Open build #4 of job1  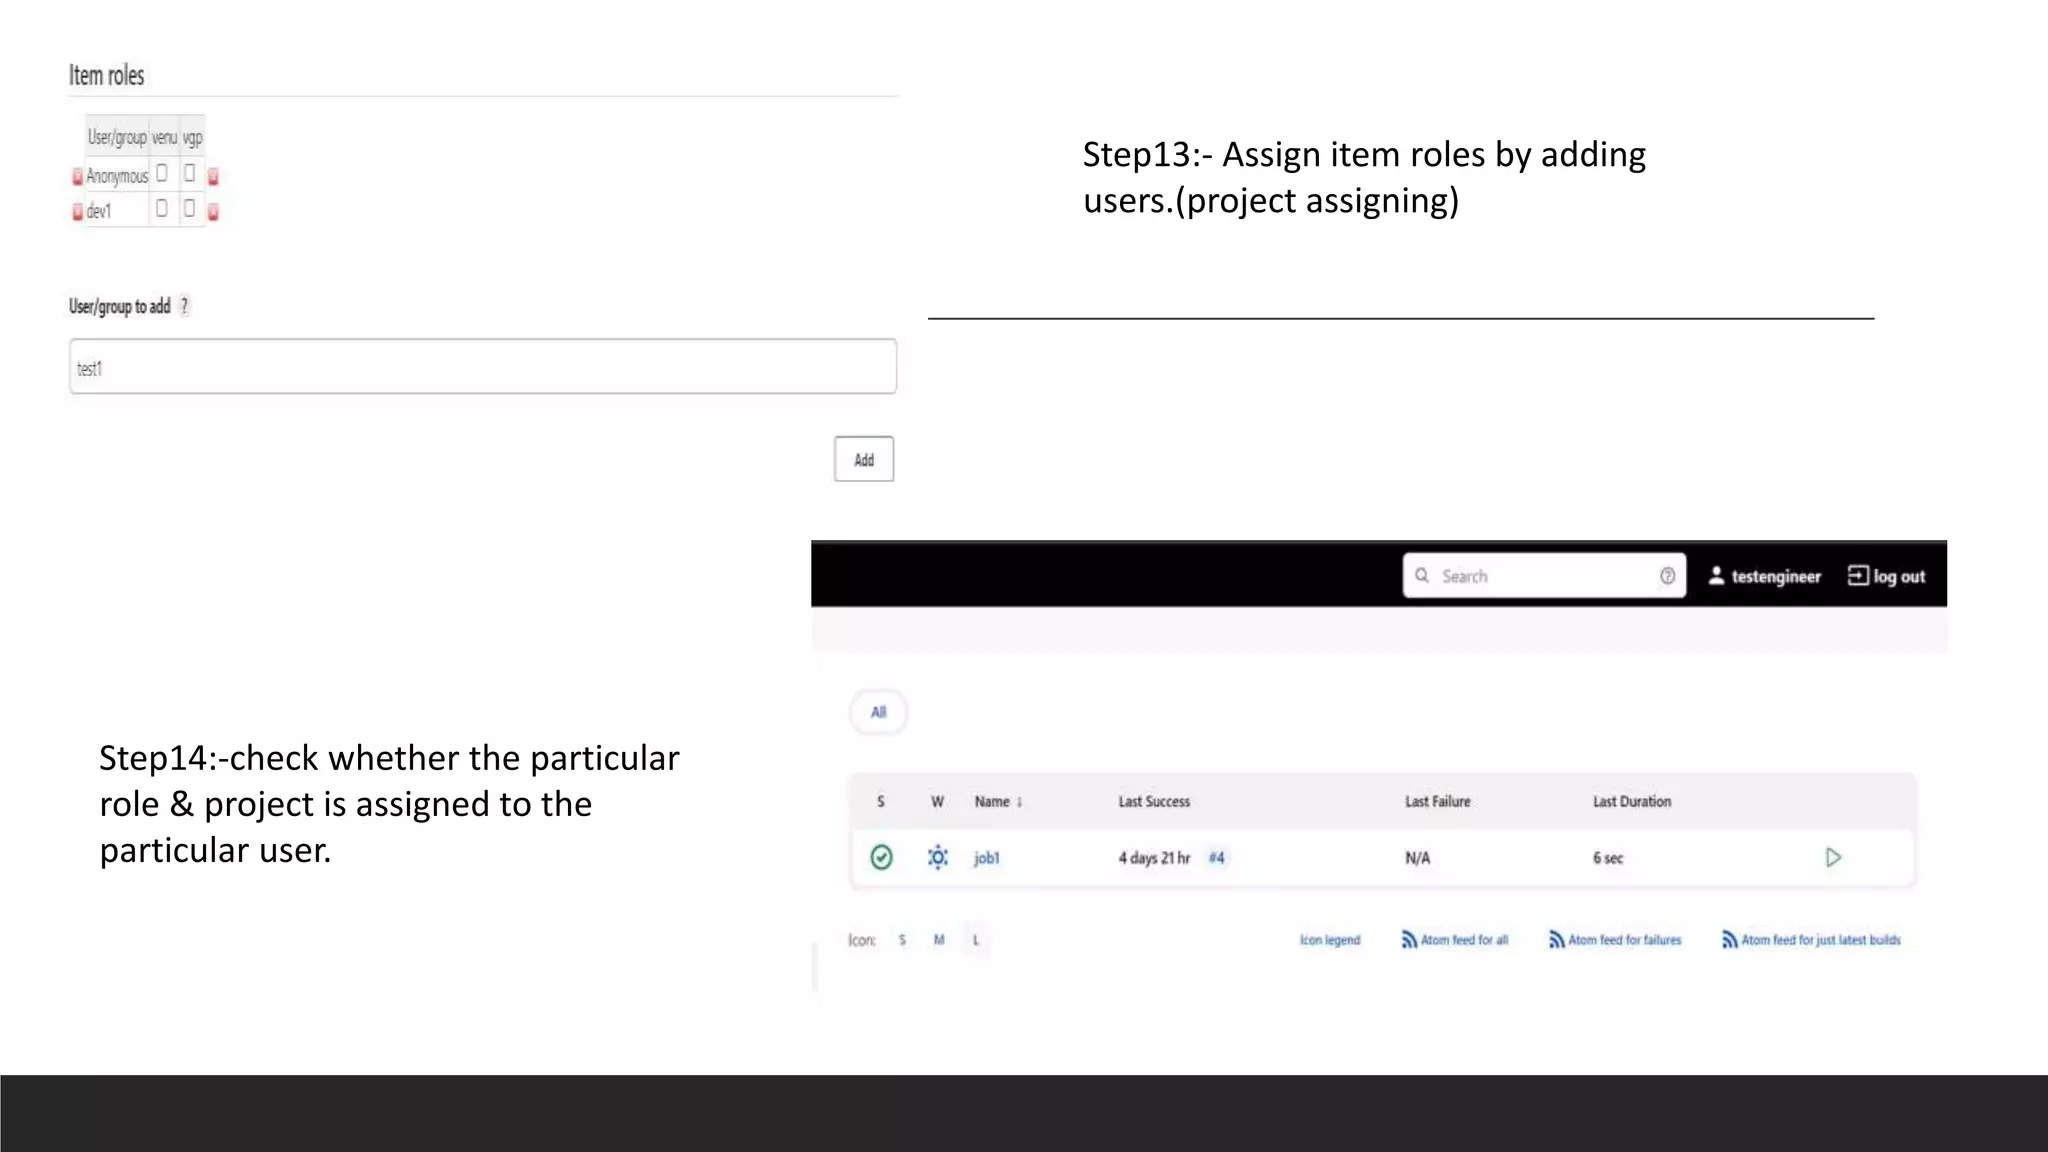1216,858
